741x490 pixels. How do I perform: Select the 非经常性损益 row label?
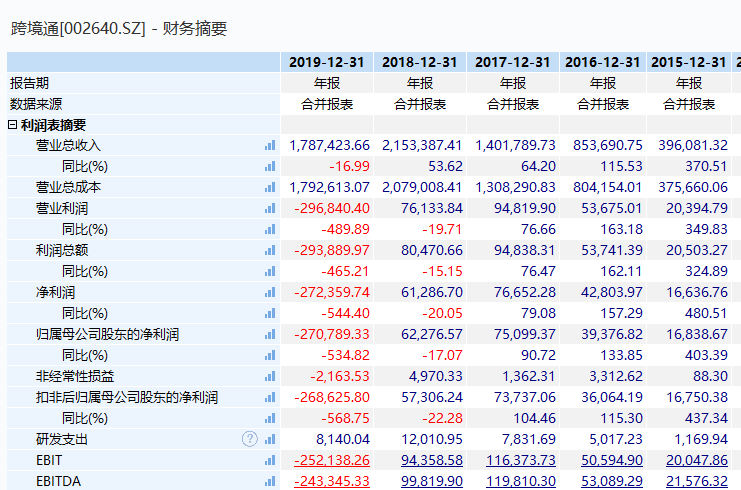tap(75, 377)
